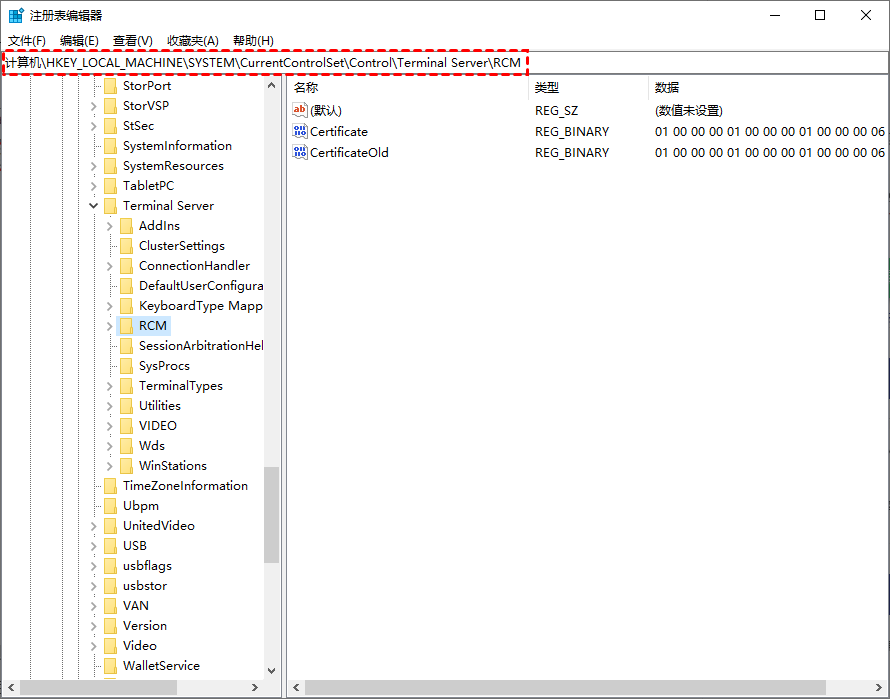Click the TabletPC folder icon
The image size is (890, 699).
[111, 186]
